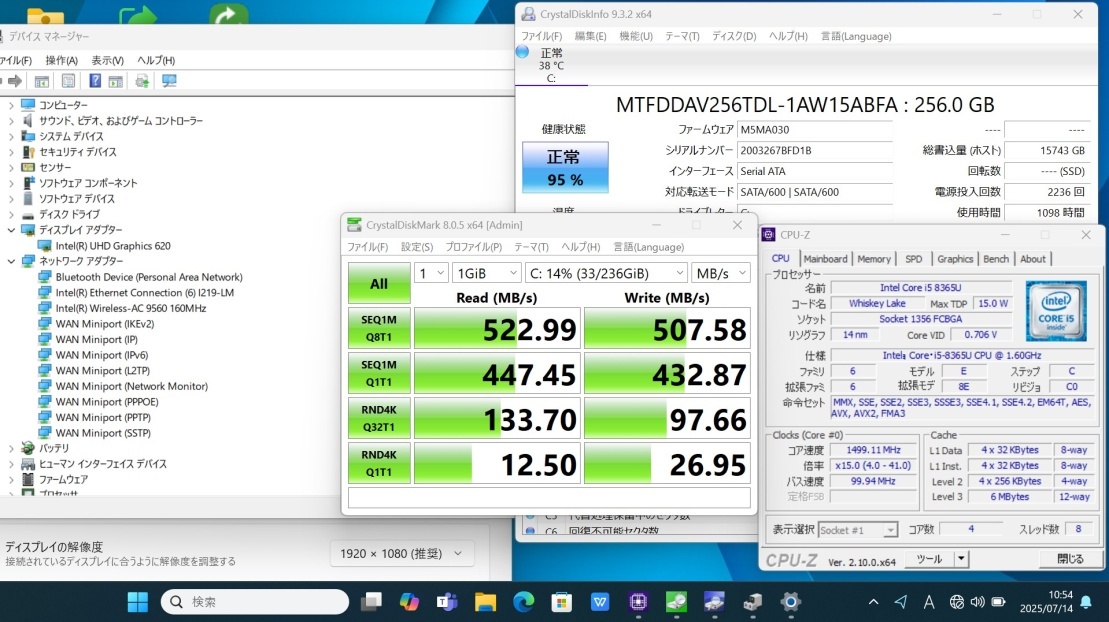Switch to the Bench tab in CPU-Z
Viewport: 1109px width, 622px height.
click(x=996, y=259)
